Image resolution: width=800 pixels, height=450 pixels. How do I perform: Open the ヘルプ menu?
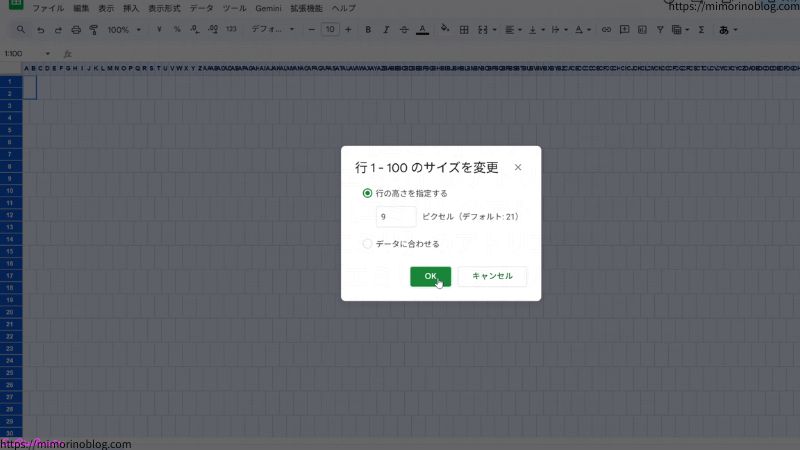pos(343,8)
